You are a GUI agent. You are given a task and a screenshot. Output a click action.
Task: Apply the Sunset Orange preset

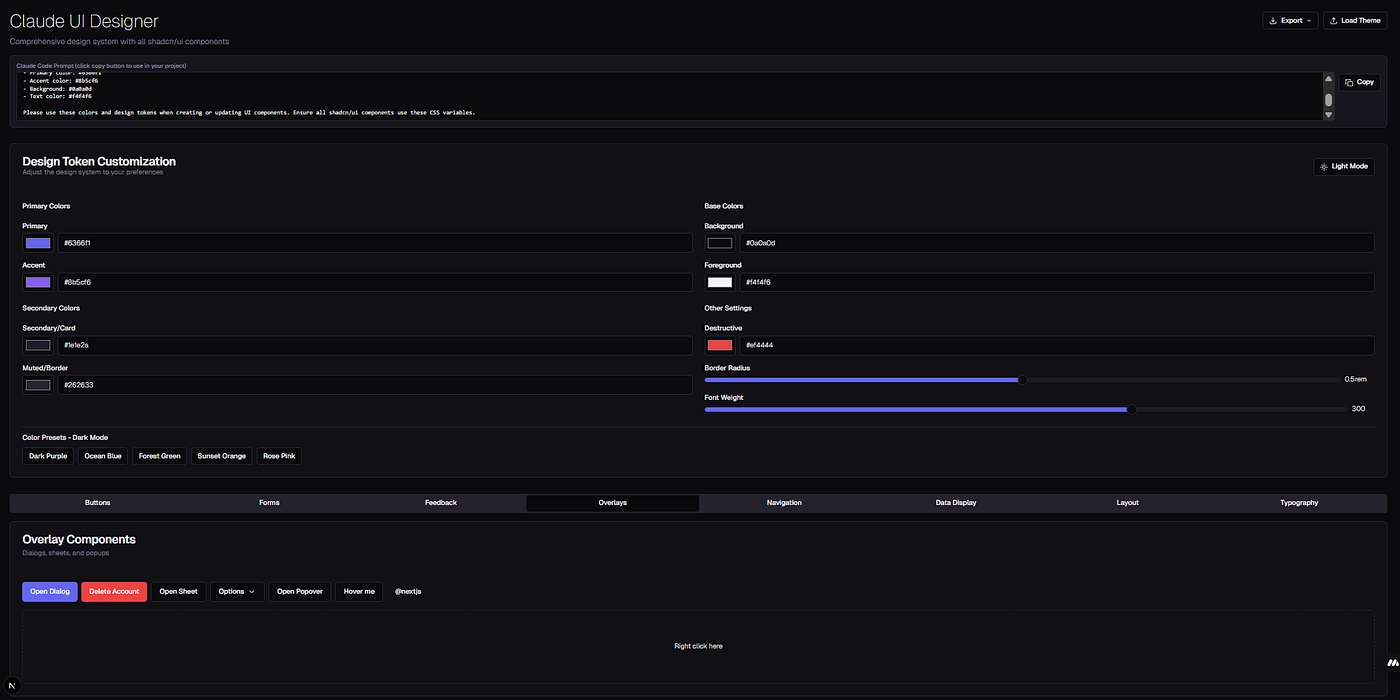[x=222, y=456]
